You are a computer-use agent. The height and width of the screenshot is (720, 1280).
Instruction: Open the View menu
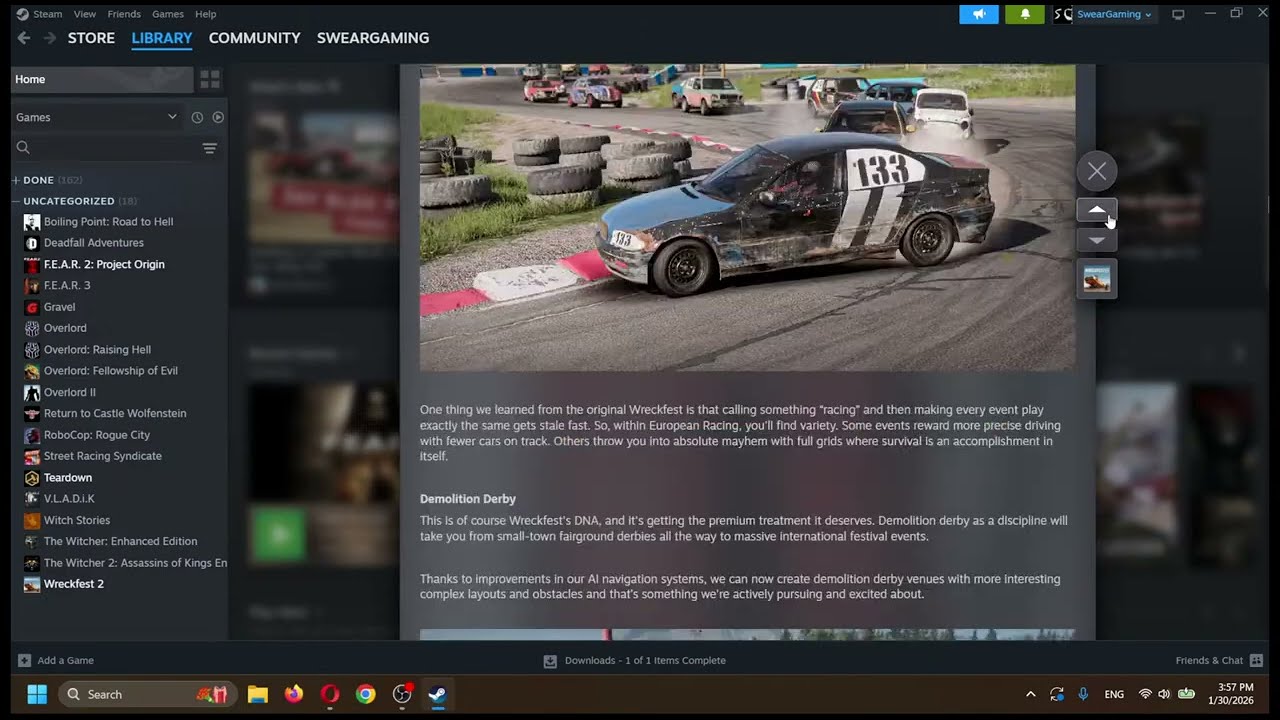[x=85, y=14]
